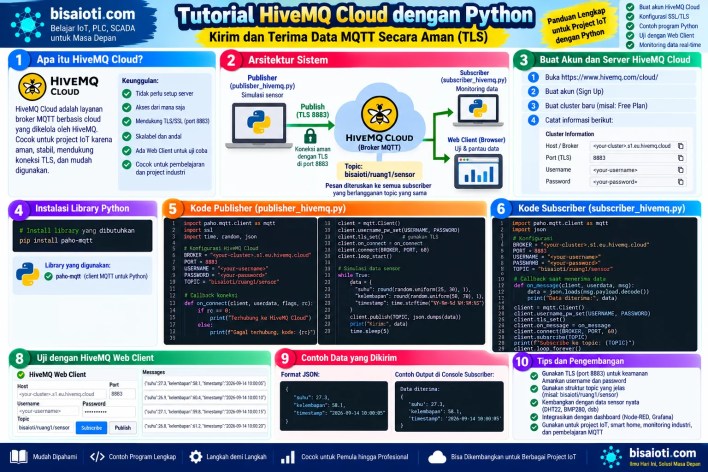
Task: Click the checkmark beside 'Ada Web Client untuk uji coba'
Action: [x=127, y=150]
